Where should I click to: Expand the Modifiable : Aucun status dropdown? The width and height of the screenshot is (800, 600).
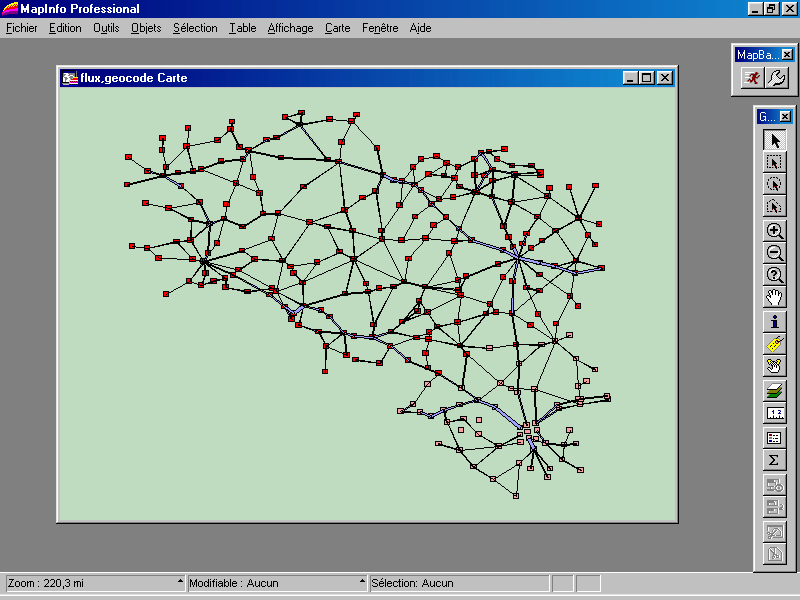click(362, 583)
